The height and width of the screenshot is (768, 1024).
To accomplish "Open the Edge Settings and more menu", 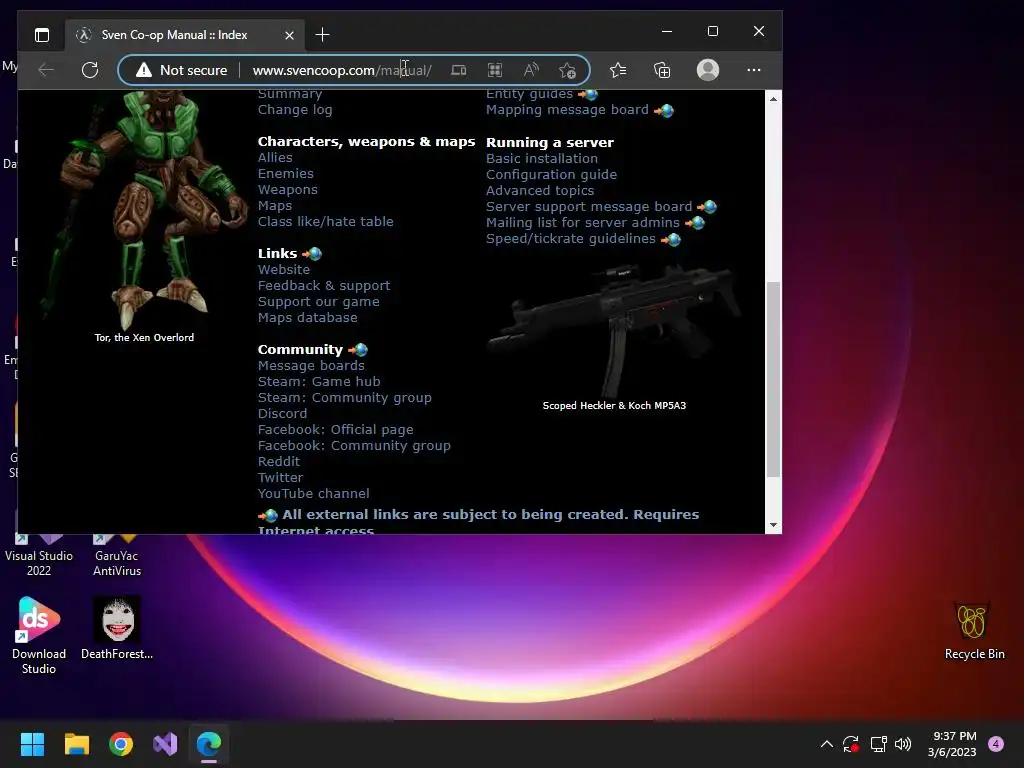I will [754, 70].
